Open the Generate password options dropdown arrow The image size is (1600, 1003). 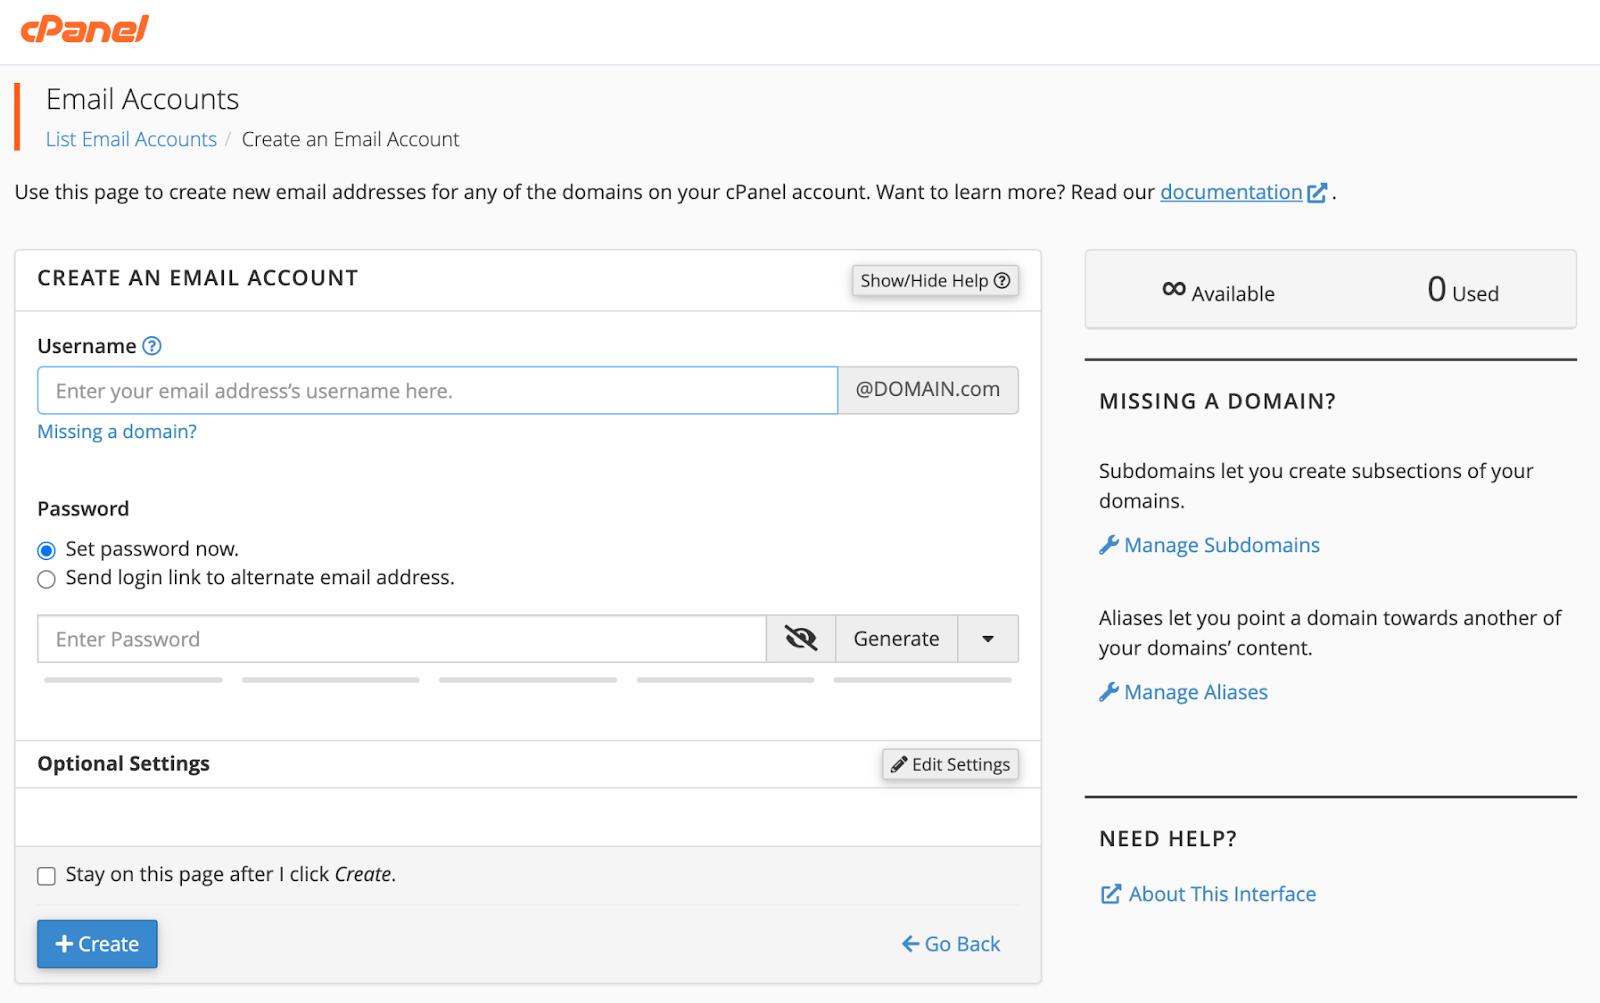point(988,639)
